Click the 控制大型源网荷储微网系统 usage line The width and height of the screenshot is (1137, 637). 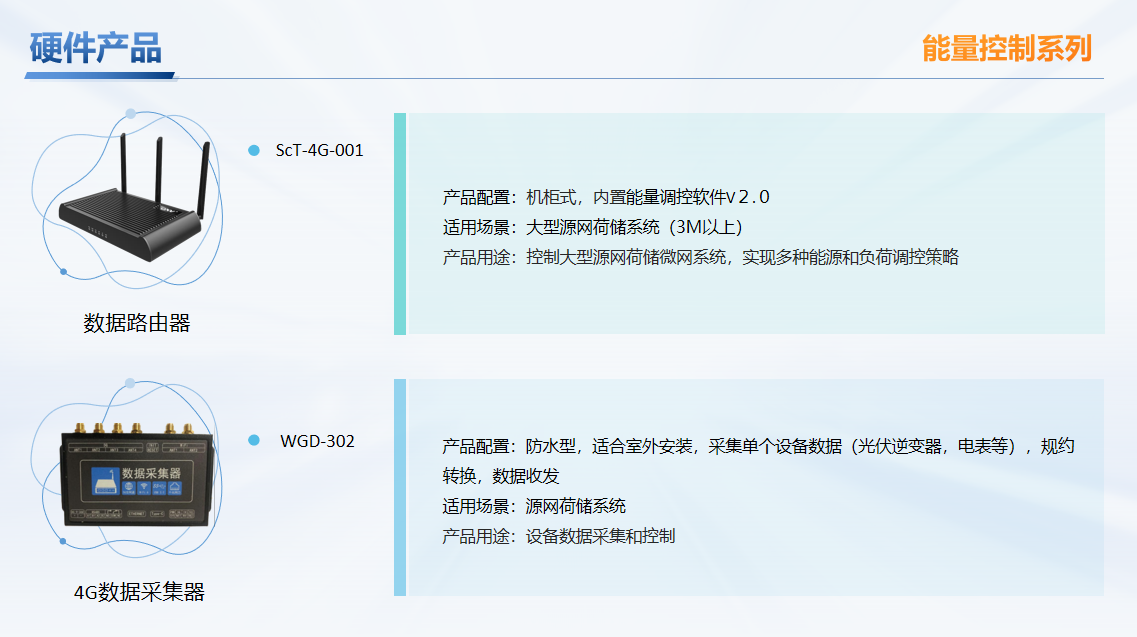point(700,257)
